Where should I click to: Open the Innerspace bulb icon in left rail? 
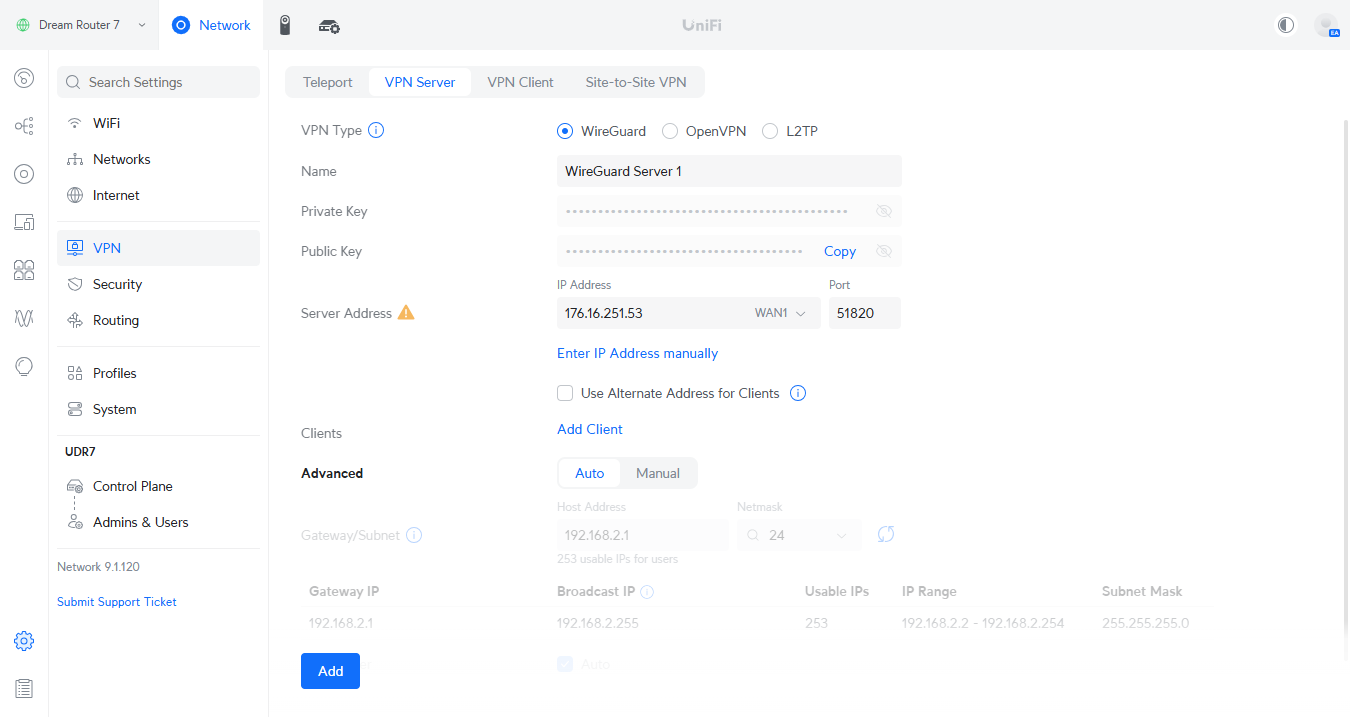pyautogui.click(x=24, y=366)
